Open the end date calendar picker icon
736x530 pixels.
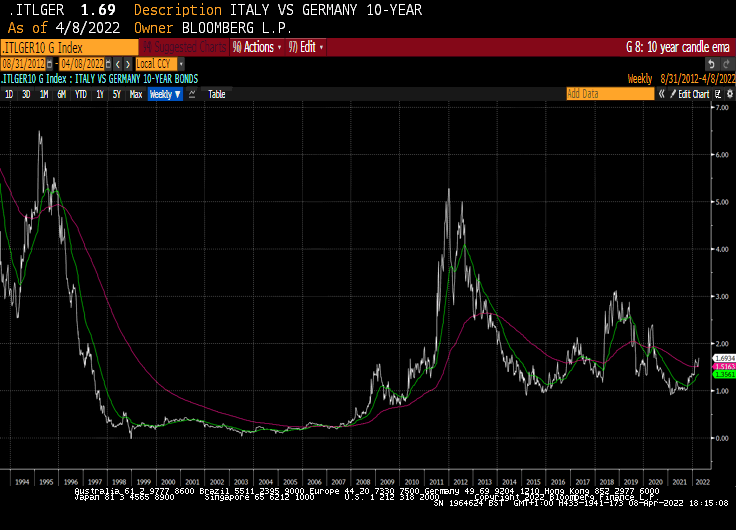[108, 64]
